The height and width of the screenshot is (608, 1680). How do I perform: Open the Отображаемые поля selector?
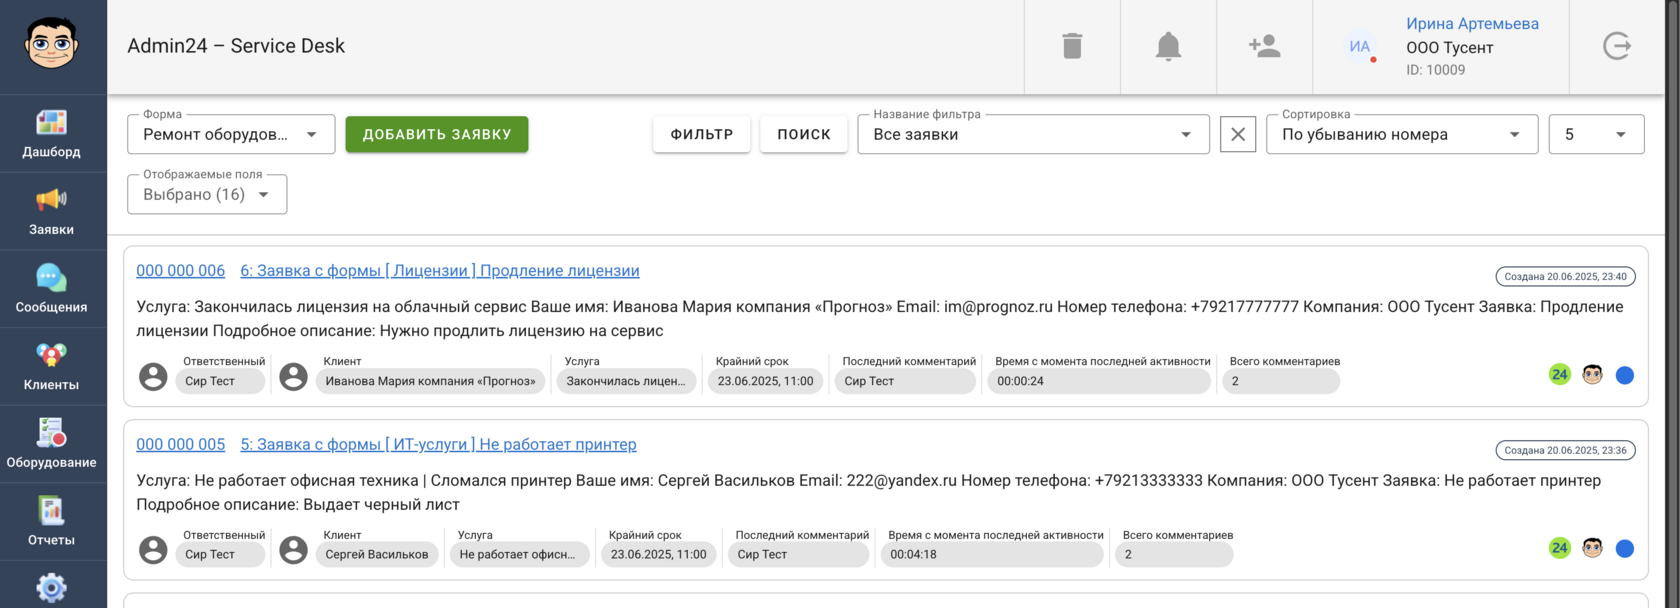pyautogui.click(x=207, y=195)
